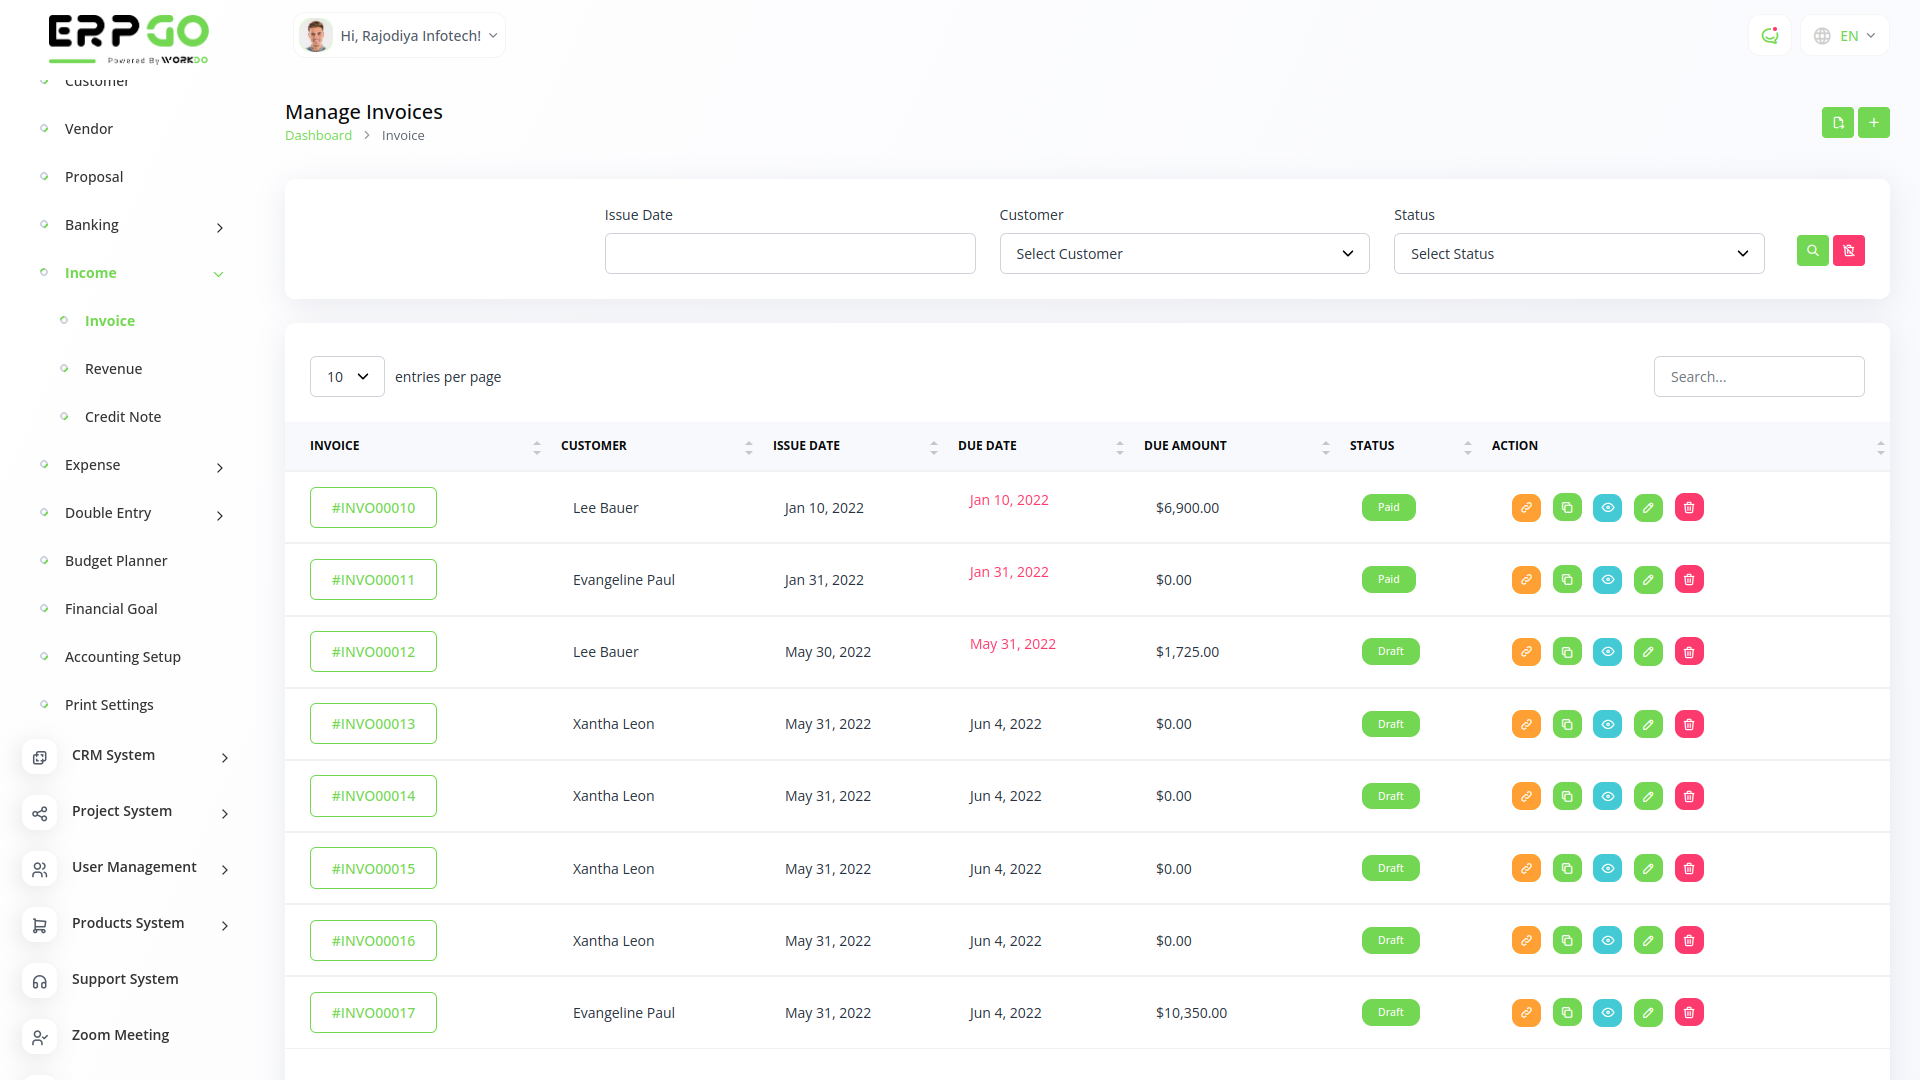Open Revenue in the Income submenu
The image size is (1920, 1080).
click(113, 369)
